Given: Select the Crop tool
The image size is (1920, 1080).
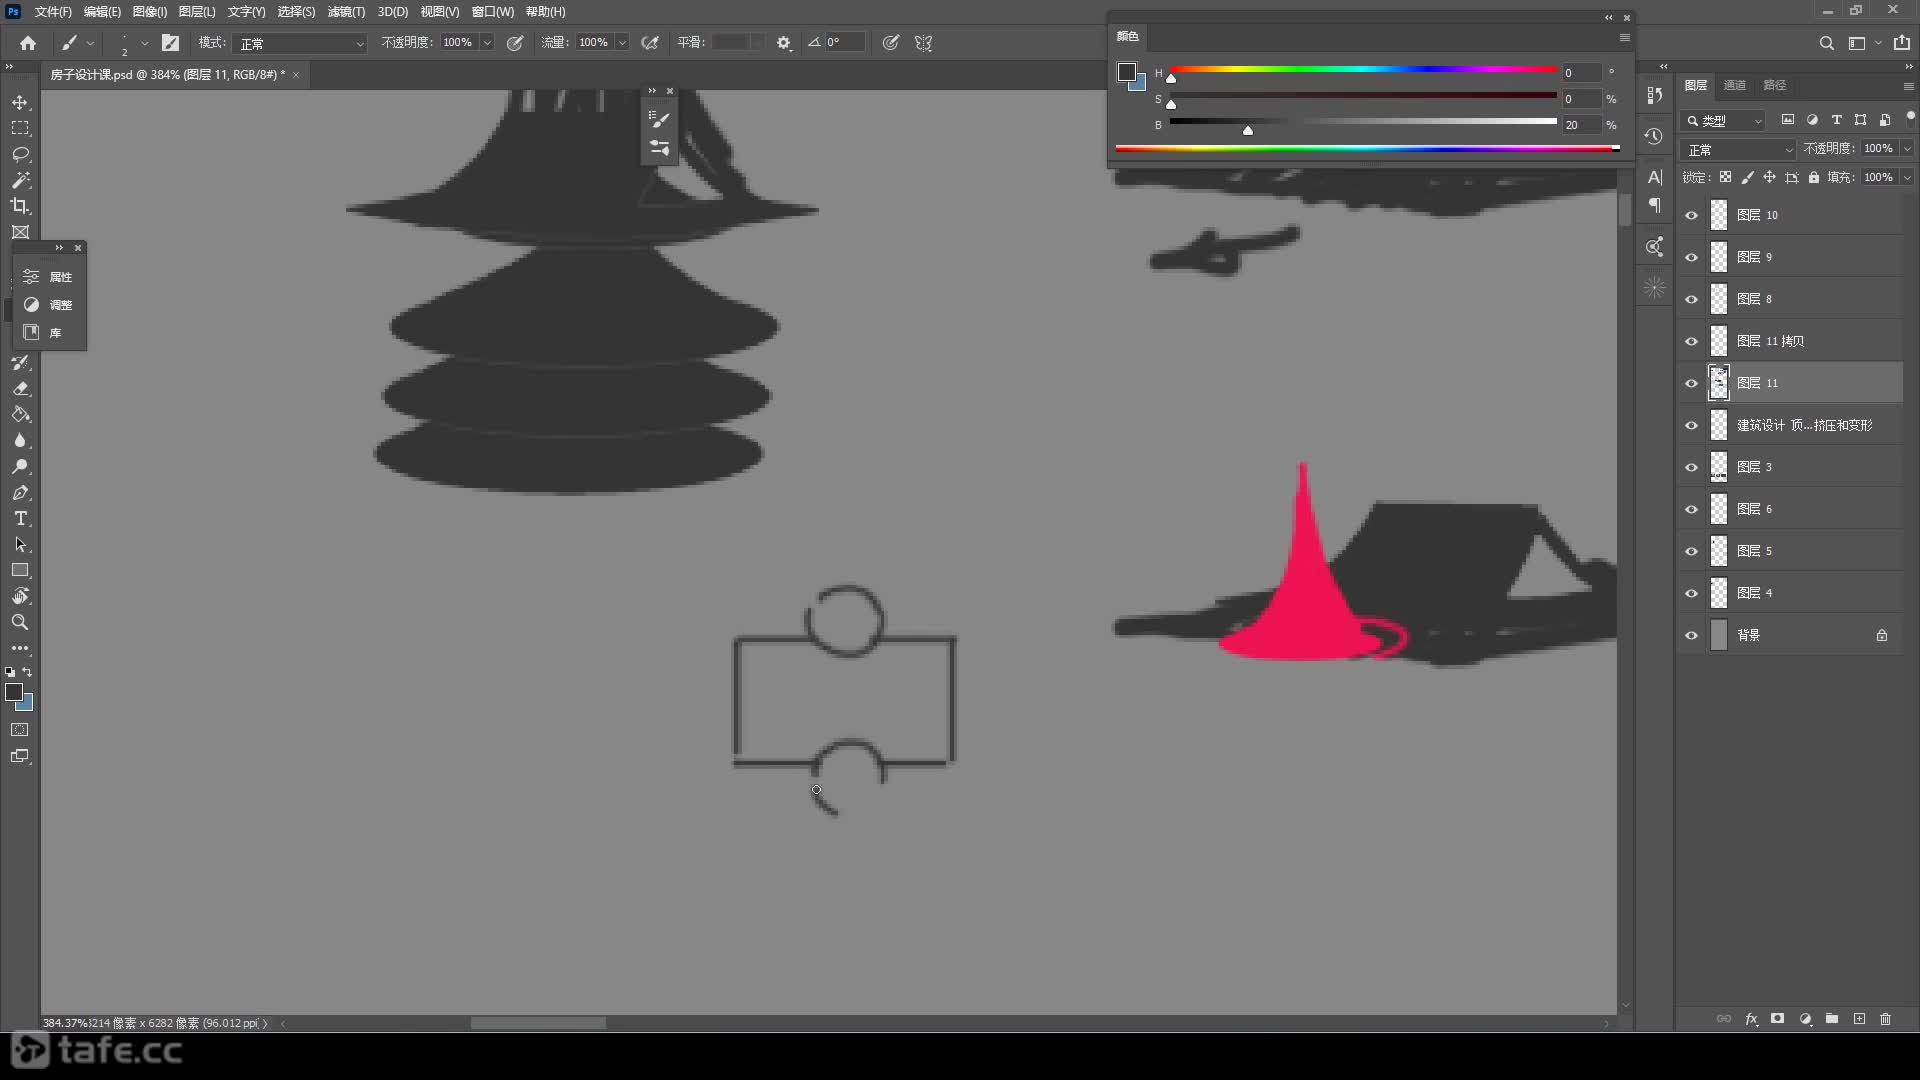Looking at the screenshot, I should (20, 206).
